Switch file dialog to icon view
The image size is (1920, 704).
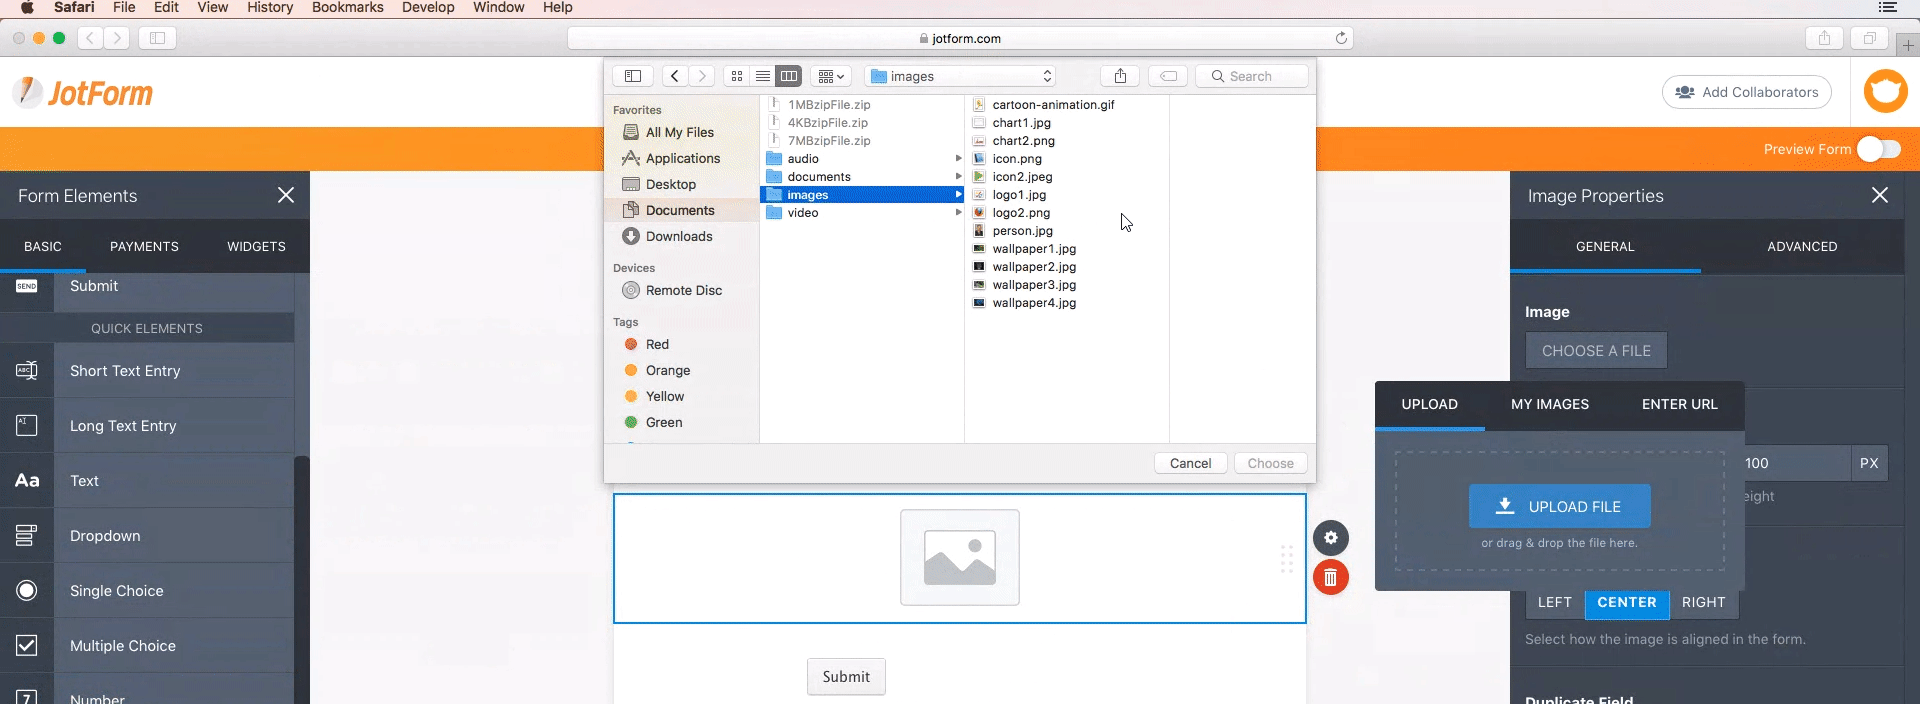point(737,76)
